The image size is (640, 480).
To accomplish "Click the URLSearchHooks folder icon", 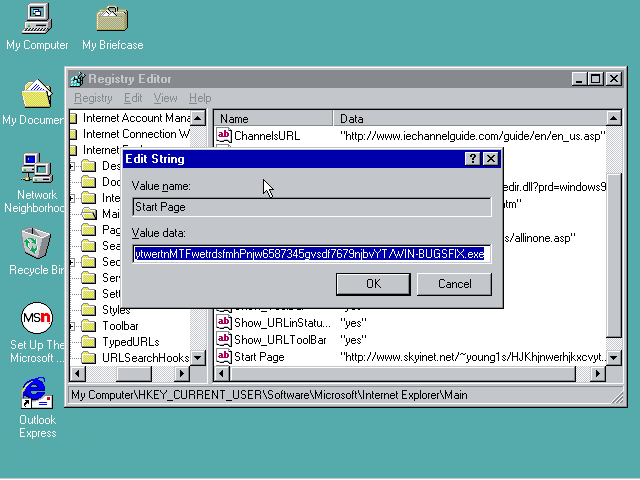I will pos(89,358).
